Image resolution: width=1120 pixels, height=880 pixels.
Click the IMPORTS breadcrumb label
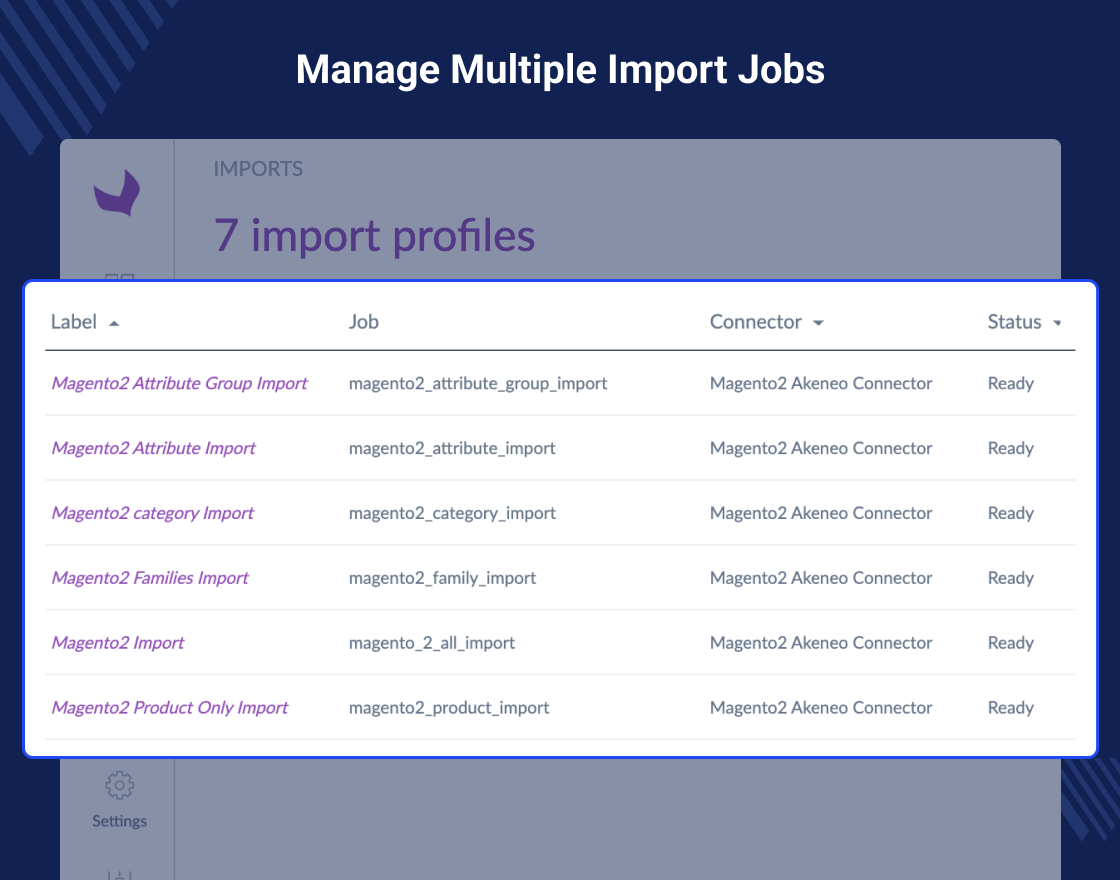pyautogui.click(x=258, y=169)
